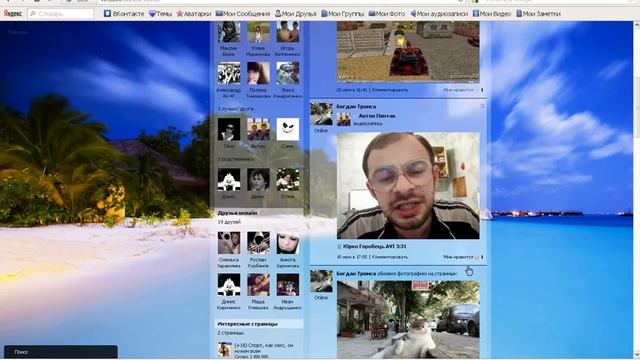
Task: Open the Темы bookmark with heart icon
Action: (160, 13)
